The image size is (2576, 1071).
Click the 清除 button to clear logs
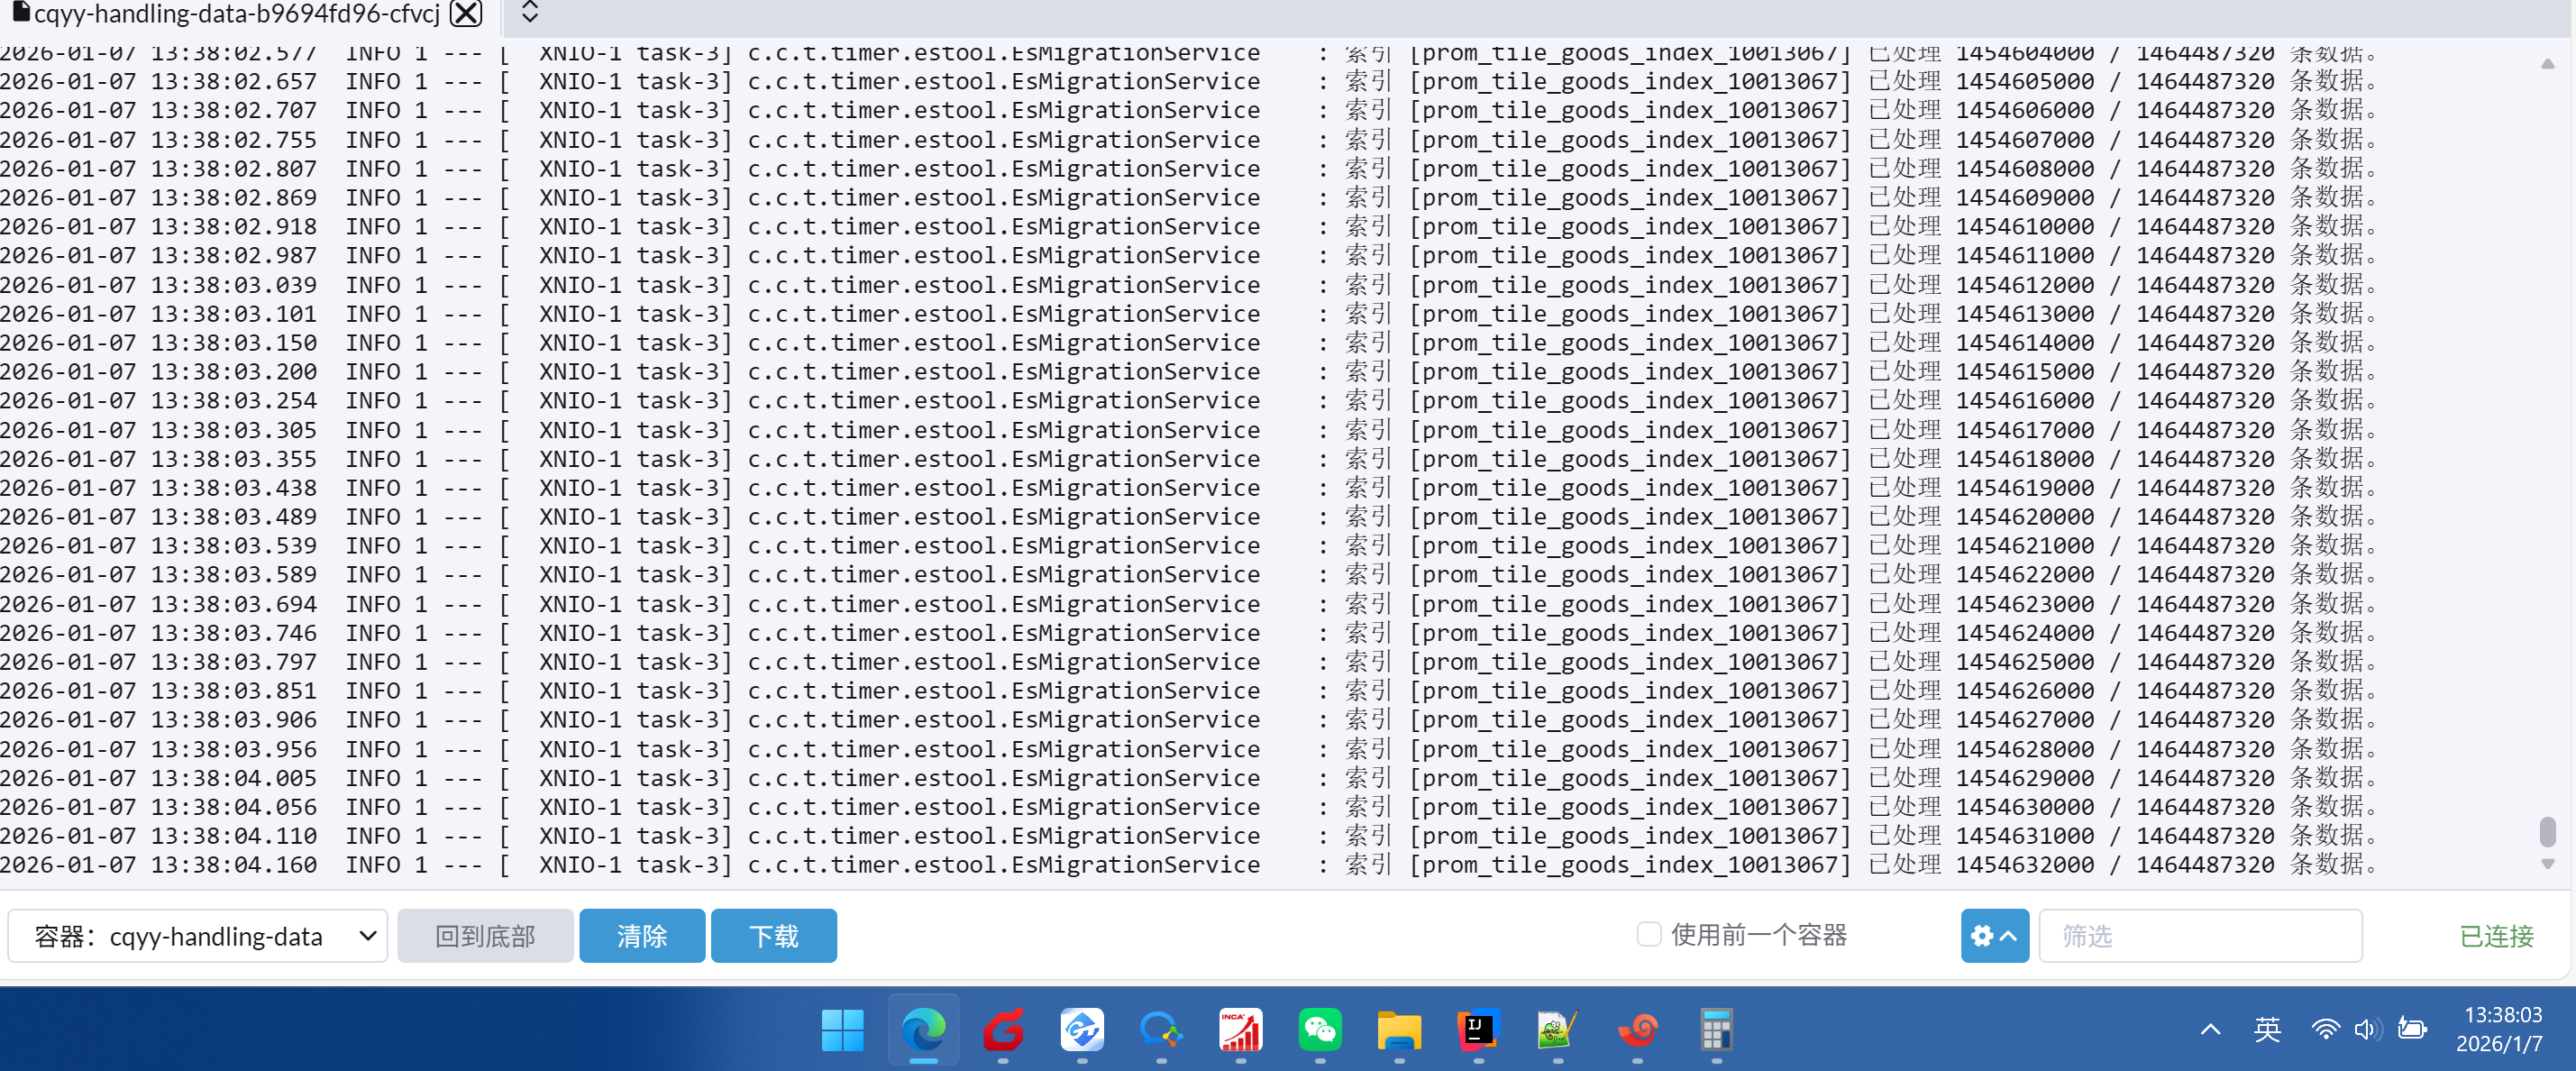pyautogui.click(x=641, y=936)
